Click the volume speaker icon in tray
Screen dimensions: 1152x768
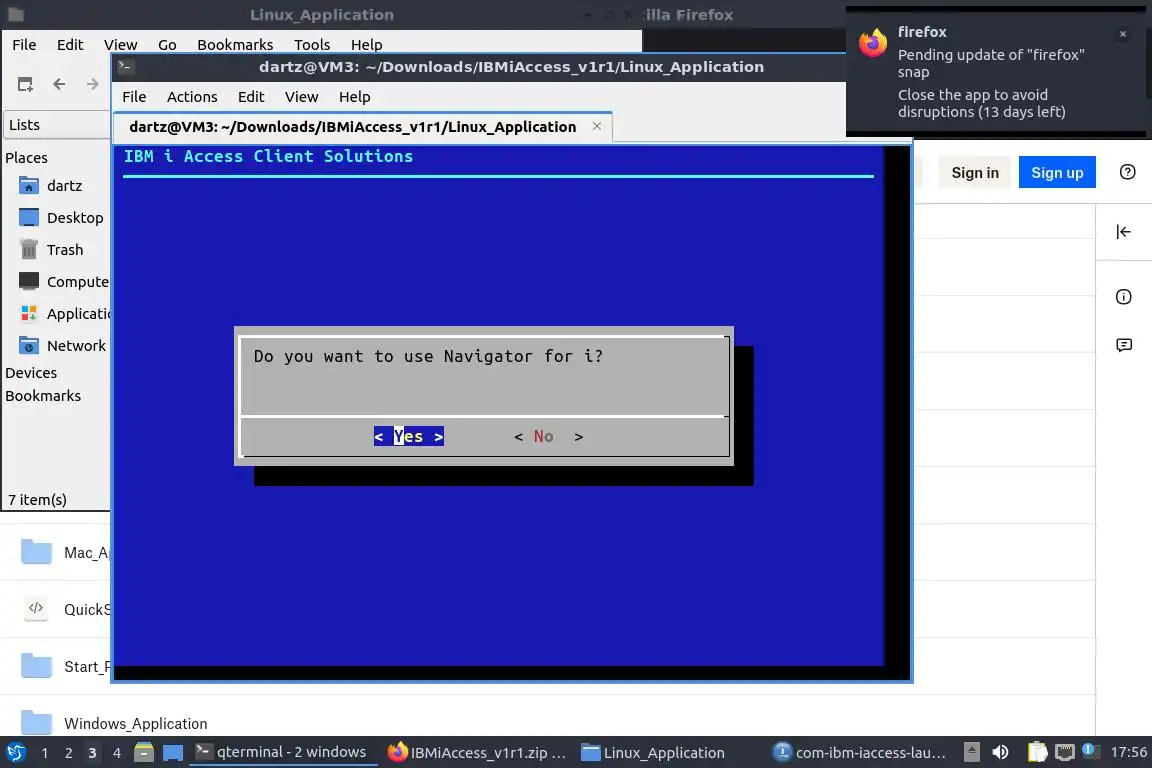pyautogui.click(x=1000, y=753)
